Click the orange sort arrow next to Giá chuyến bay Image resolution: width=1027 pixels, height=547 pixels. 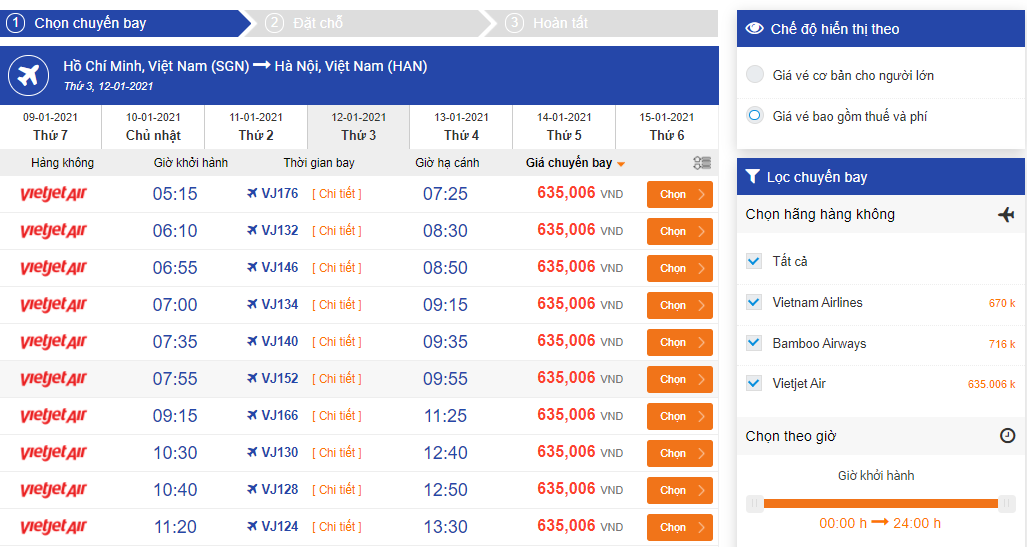[x=621, y=164]
